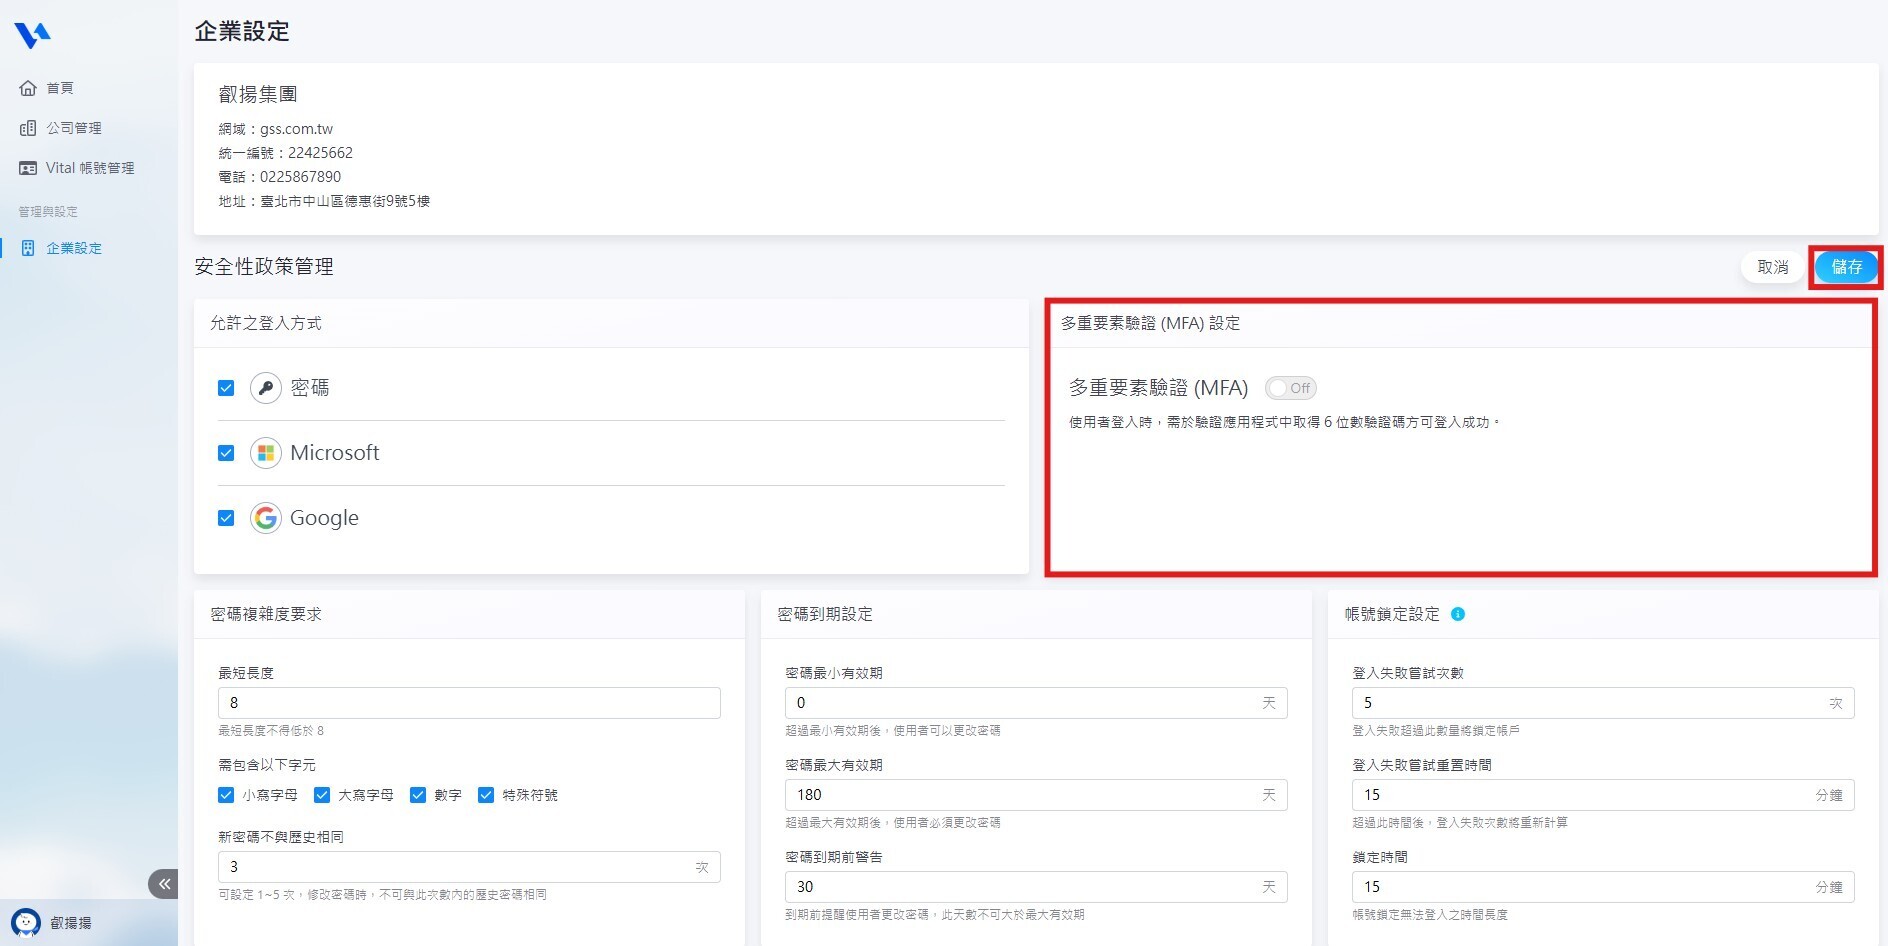Viewport: 1888px width, 946px height.
Task: Collapse the sidebar with double-chevron button
Action: point(163,883)
